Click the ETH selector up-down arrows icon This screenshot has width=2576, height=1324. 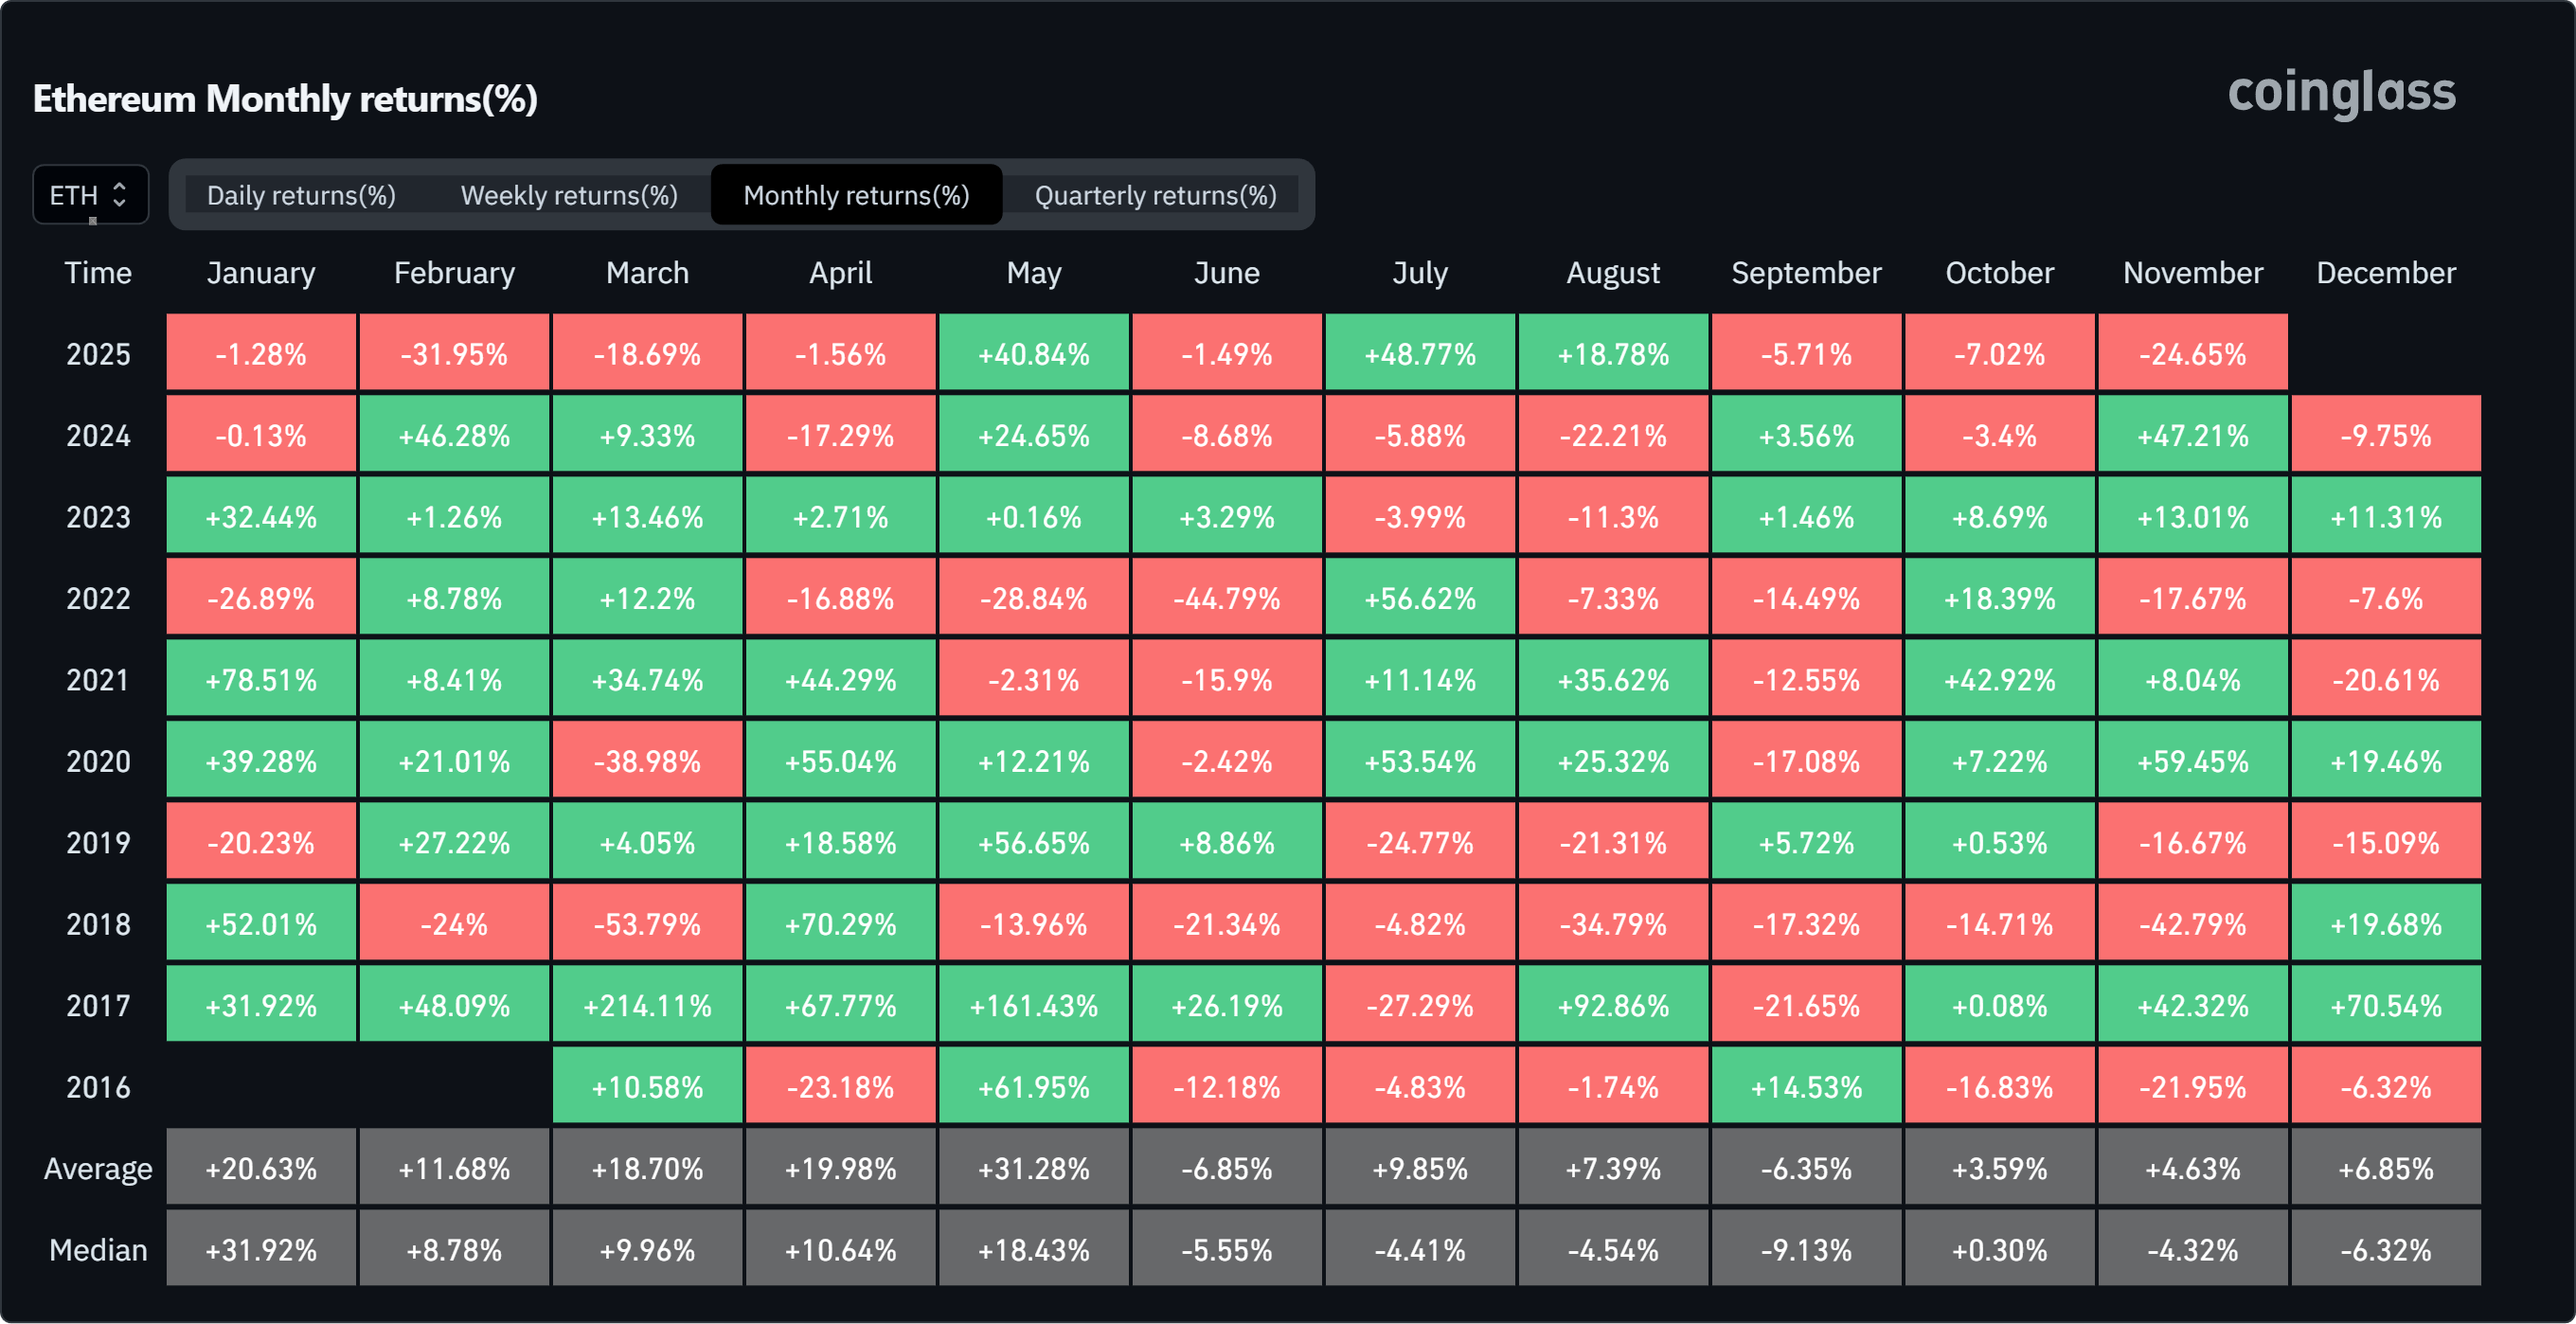[120, 194]
